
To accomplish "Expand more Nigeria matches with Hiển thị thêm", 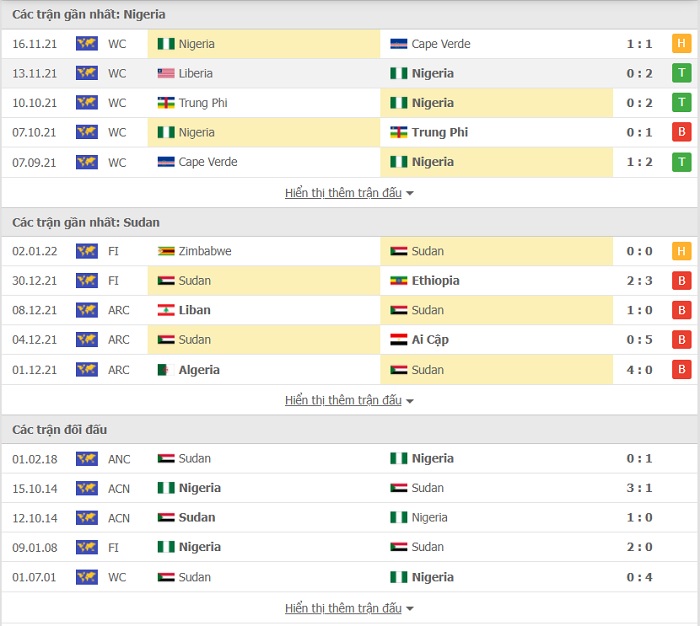I will point(349,193).
